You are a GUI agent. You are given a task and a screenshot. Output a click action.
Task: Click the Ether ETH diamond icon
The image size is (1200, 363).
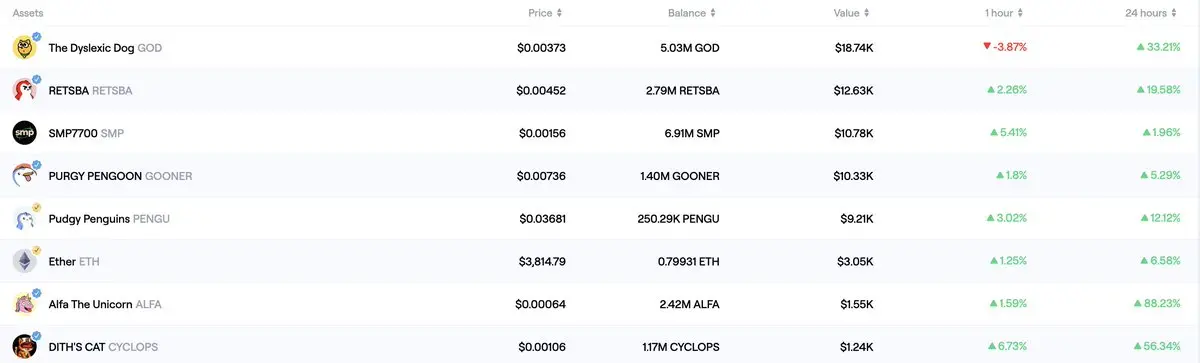(x=25, y=262)
